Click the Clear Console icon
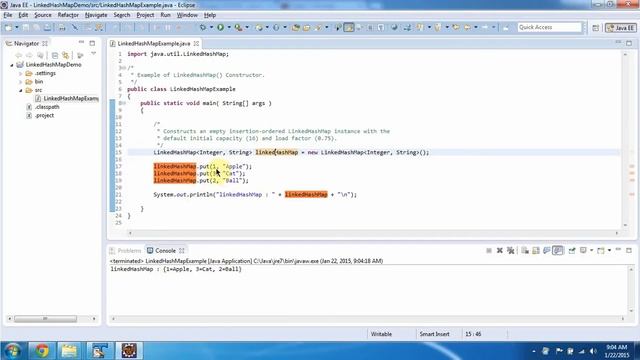This screenshot has height=360, width=640. pos(525,251)
